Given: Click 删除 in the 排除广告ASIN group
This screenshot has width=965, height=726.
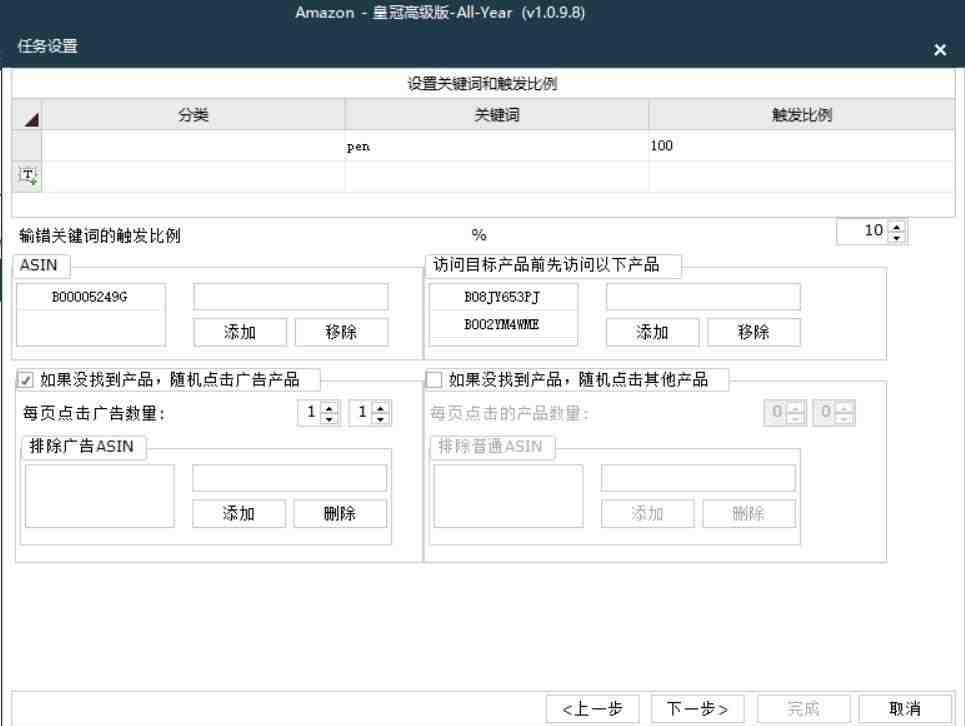Looking at the screenshot, I should (340, 513).
